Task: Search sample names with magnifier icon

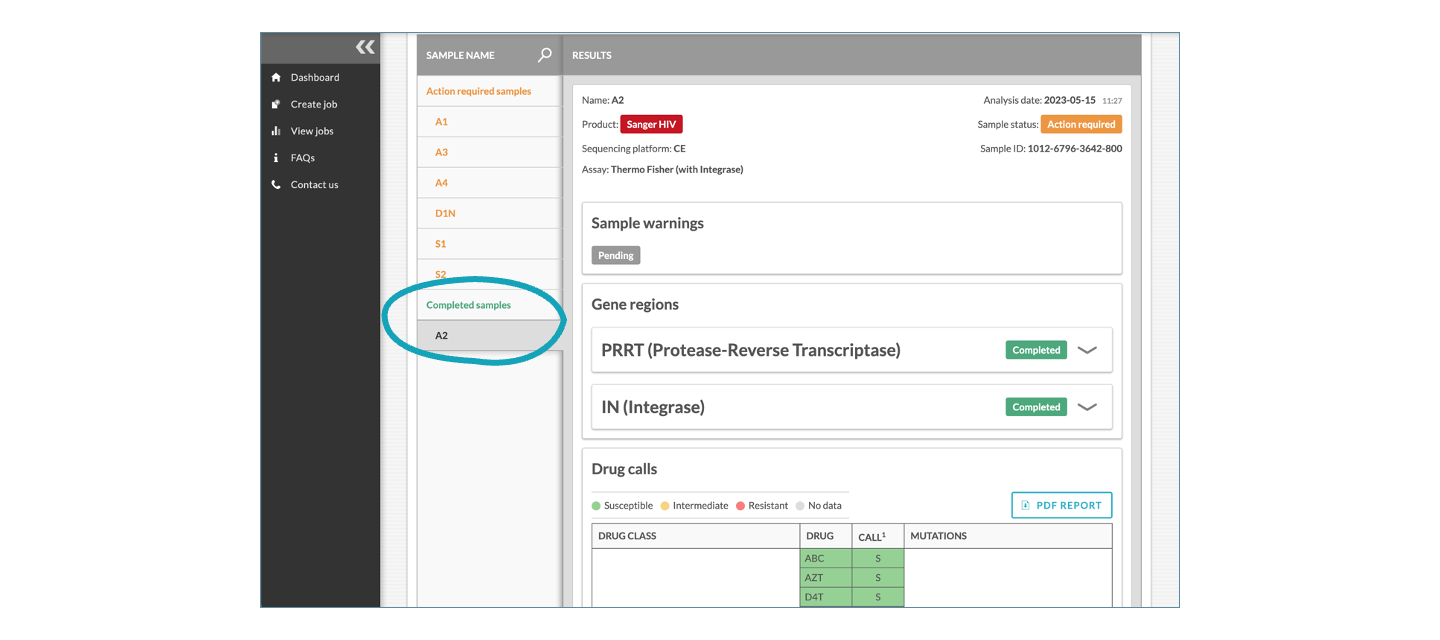Action: [545, 55]
